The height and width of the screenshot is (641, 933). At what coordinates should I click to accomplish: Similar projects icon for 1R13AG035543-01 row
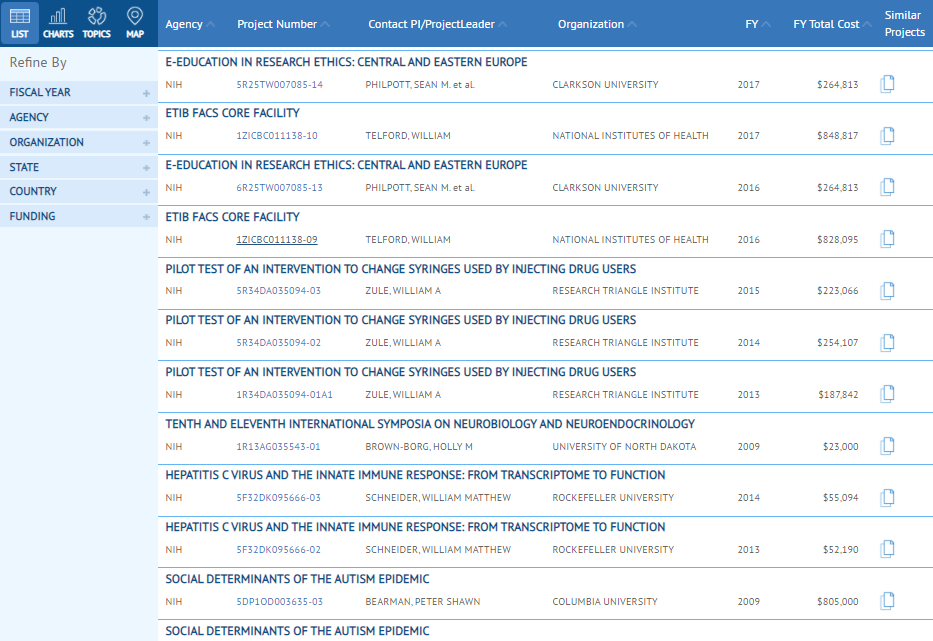[x=887, y=446]
